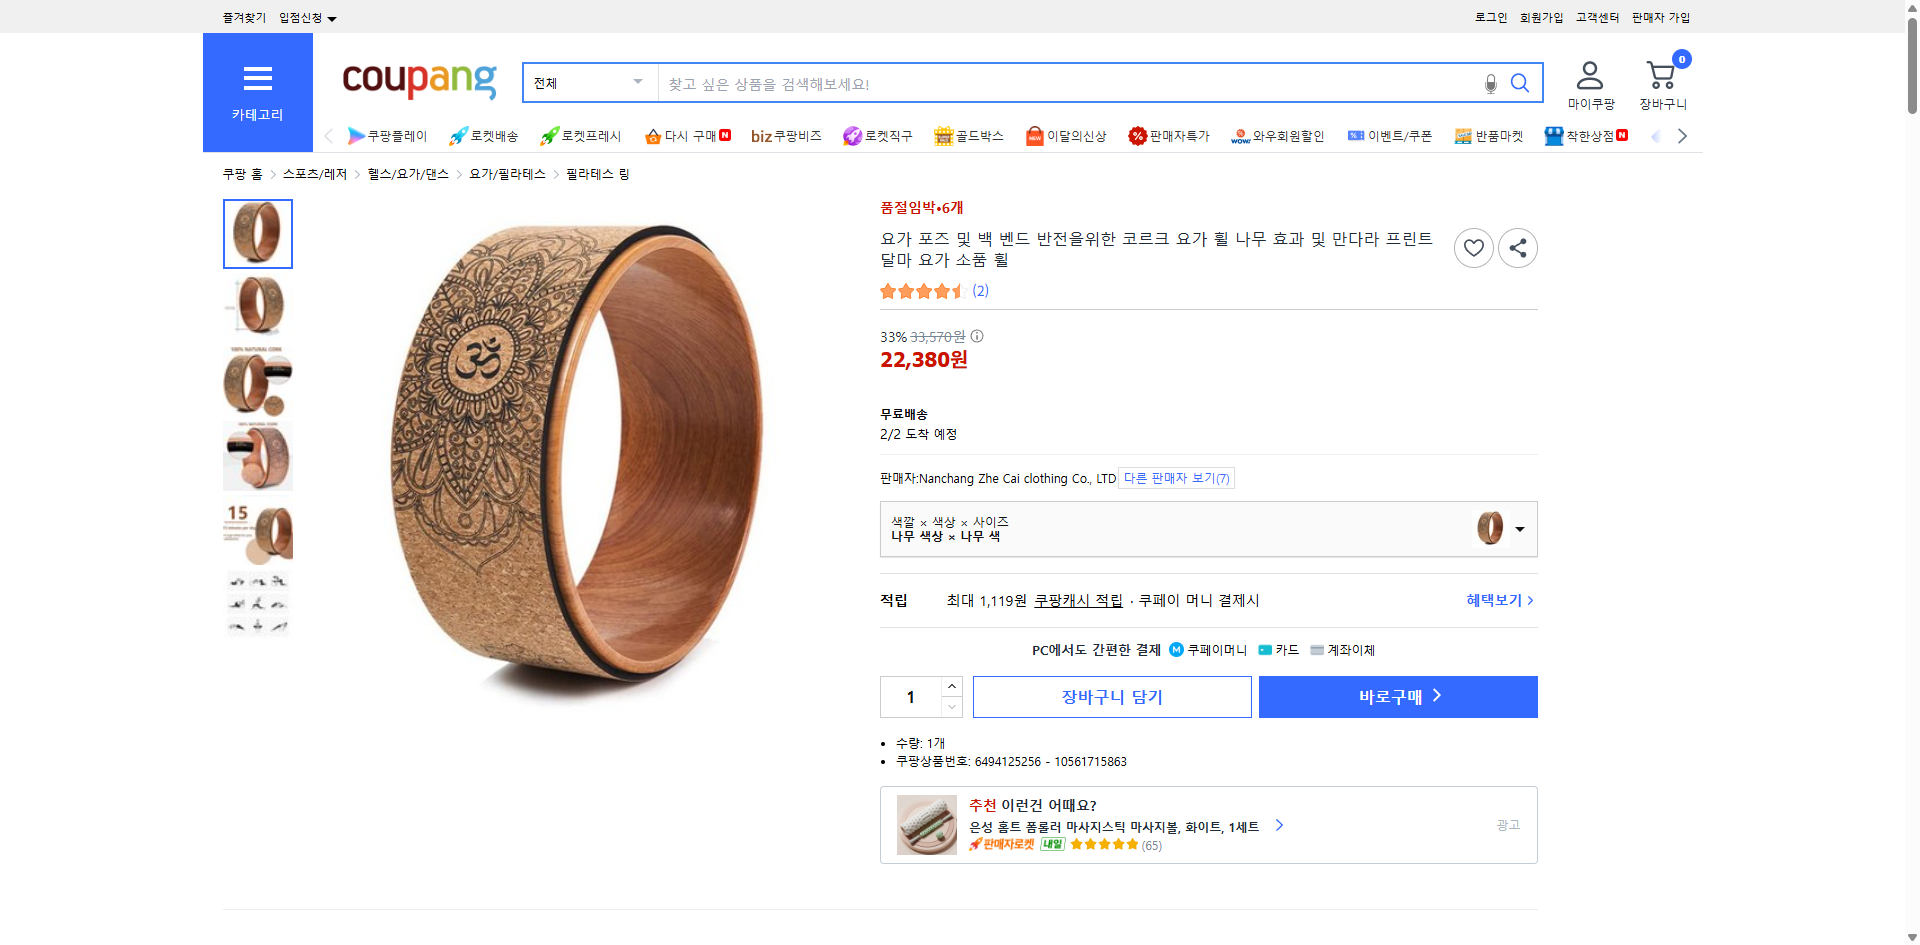Viewport: 1920px width, 945px height.
Task: Open the 전체 search category dropdown
Action: tap(589, 83)
